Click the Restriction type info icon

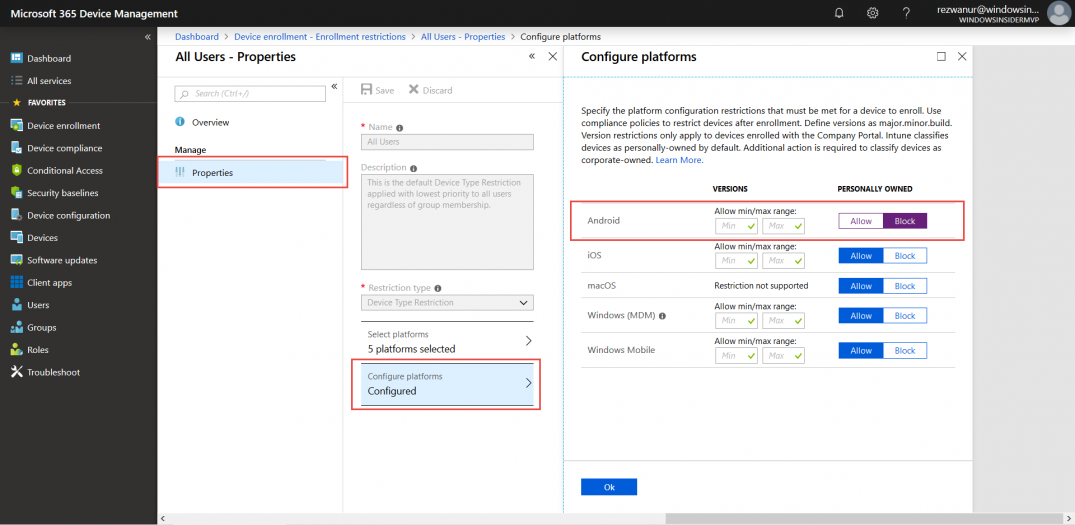click(437, 289)
